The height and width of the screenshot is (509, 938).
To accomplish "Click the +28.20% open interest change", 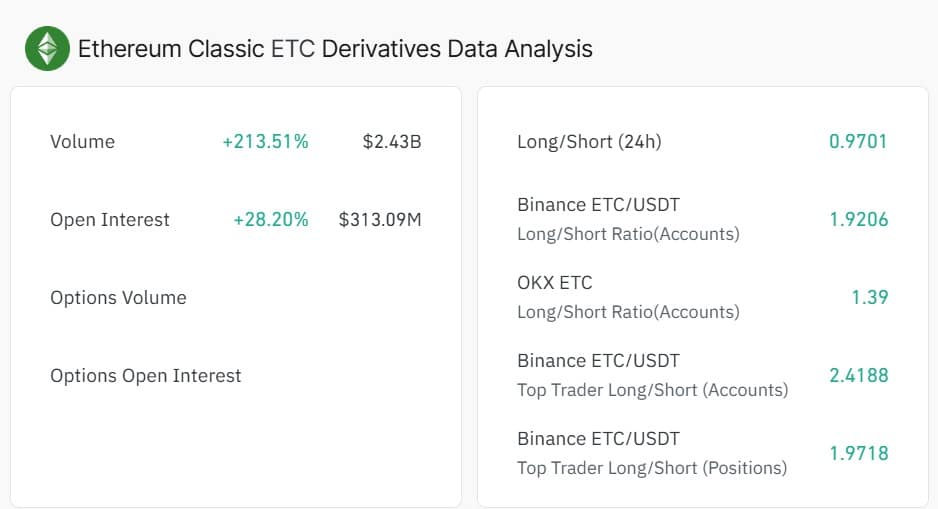I will pyautogui.click(x=271, y=220).
